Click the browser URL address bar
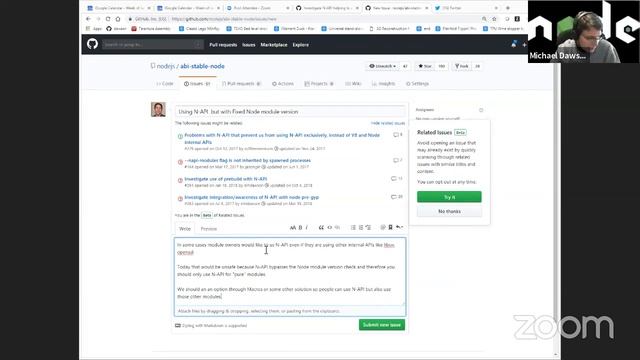640x360 pixels. tap(302, 19)
